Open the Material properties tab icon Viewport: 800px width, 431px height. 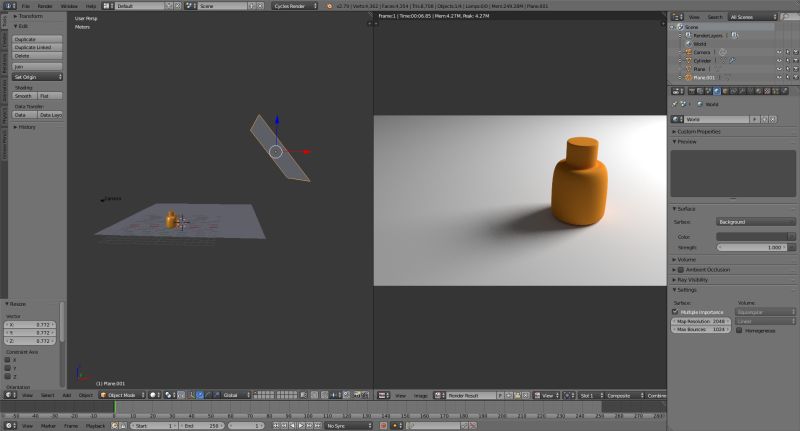pyautogui.click(x=758, y=91)
